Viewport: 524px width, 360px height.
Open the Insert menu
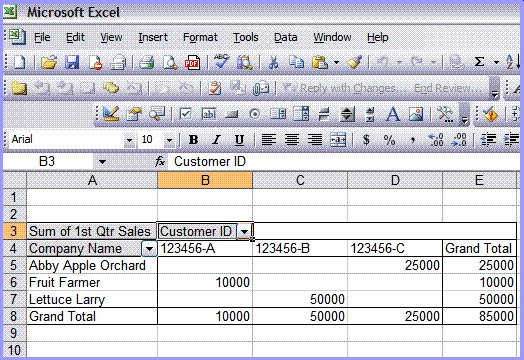(x=153, y=37)
